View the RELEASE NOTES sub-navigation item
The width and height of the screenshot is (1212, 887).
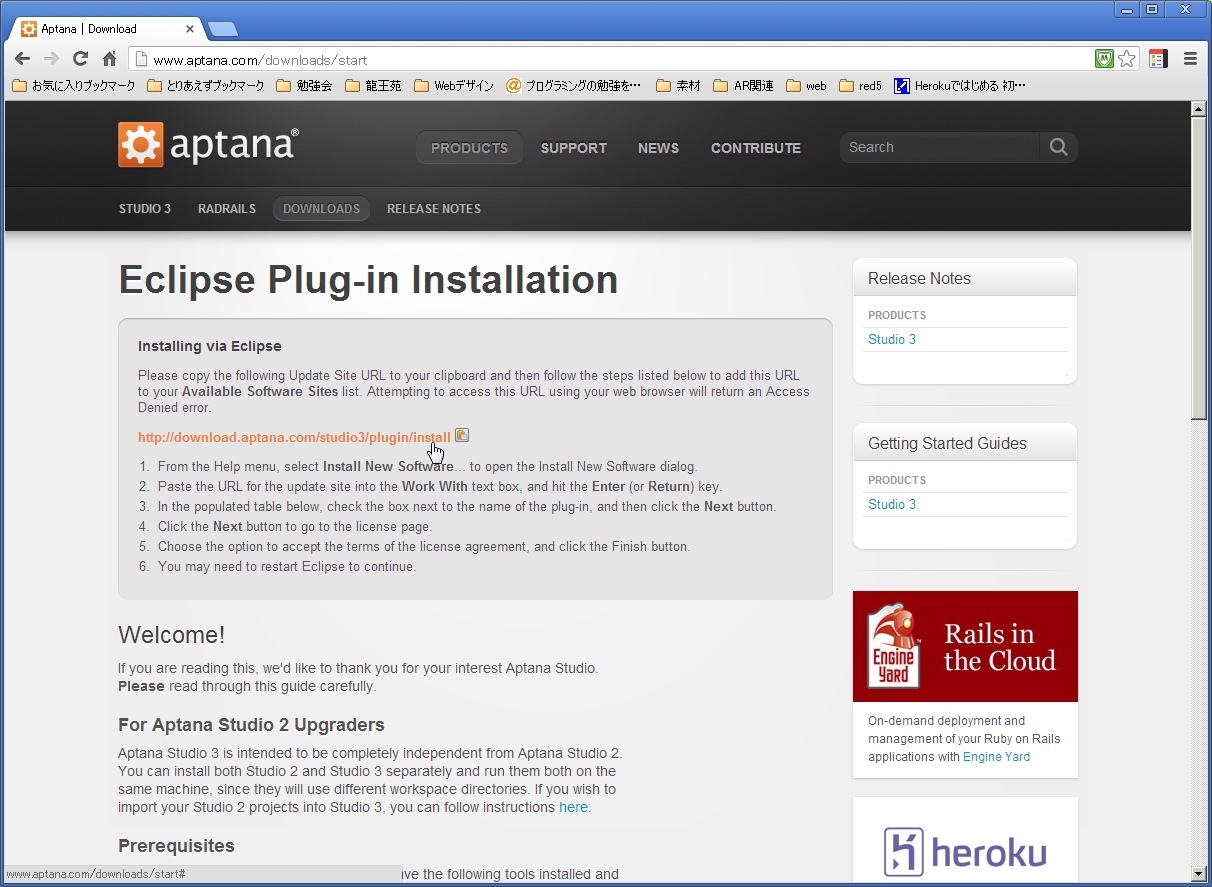434,209
